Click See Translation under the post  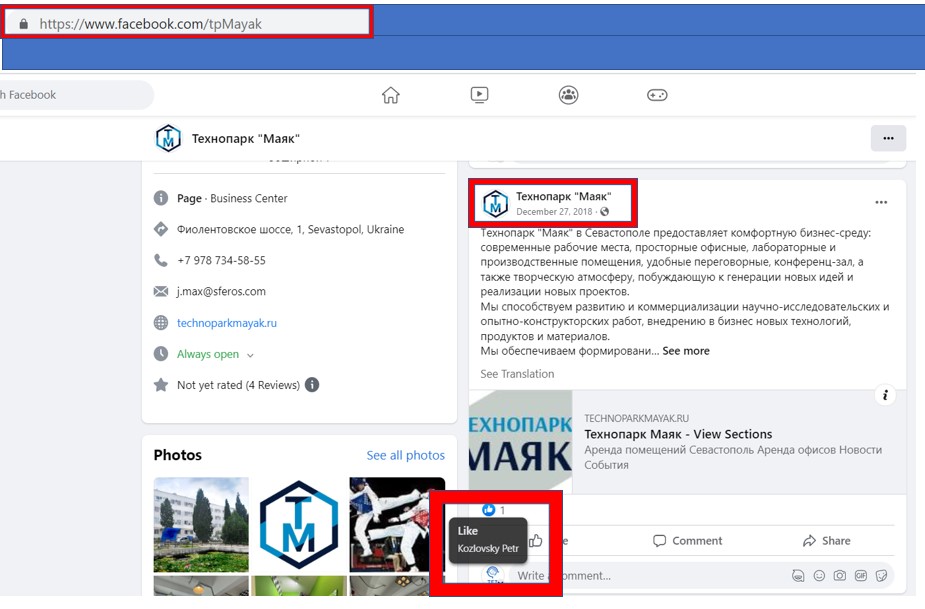517,374
